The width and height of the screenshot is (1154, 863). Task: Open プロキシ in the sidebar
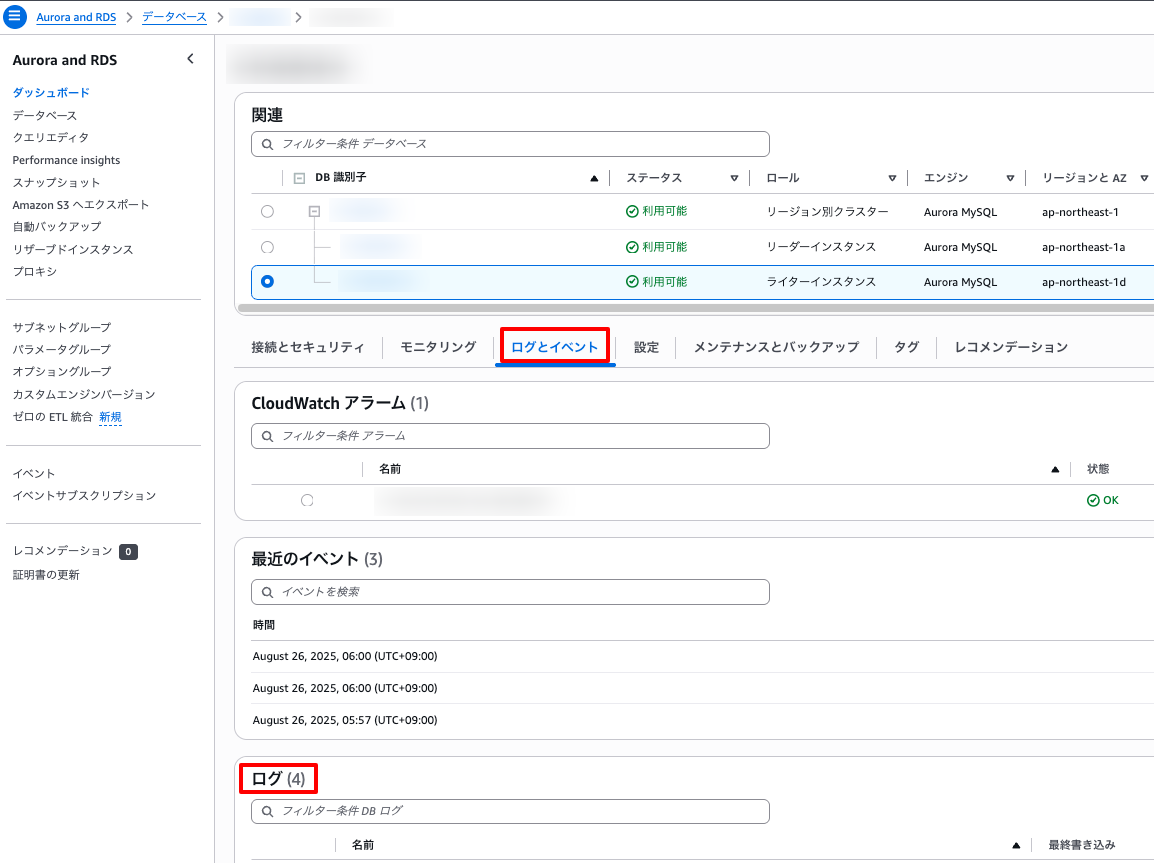point(35,271)
